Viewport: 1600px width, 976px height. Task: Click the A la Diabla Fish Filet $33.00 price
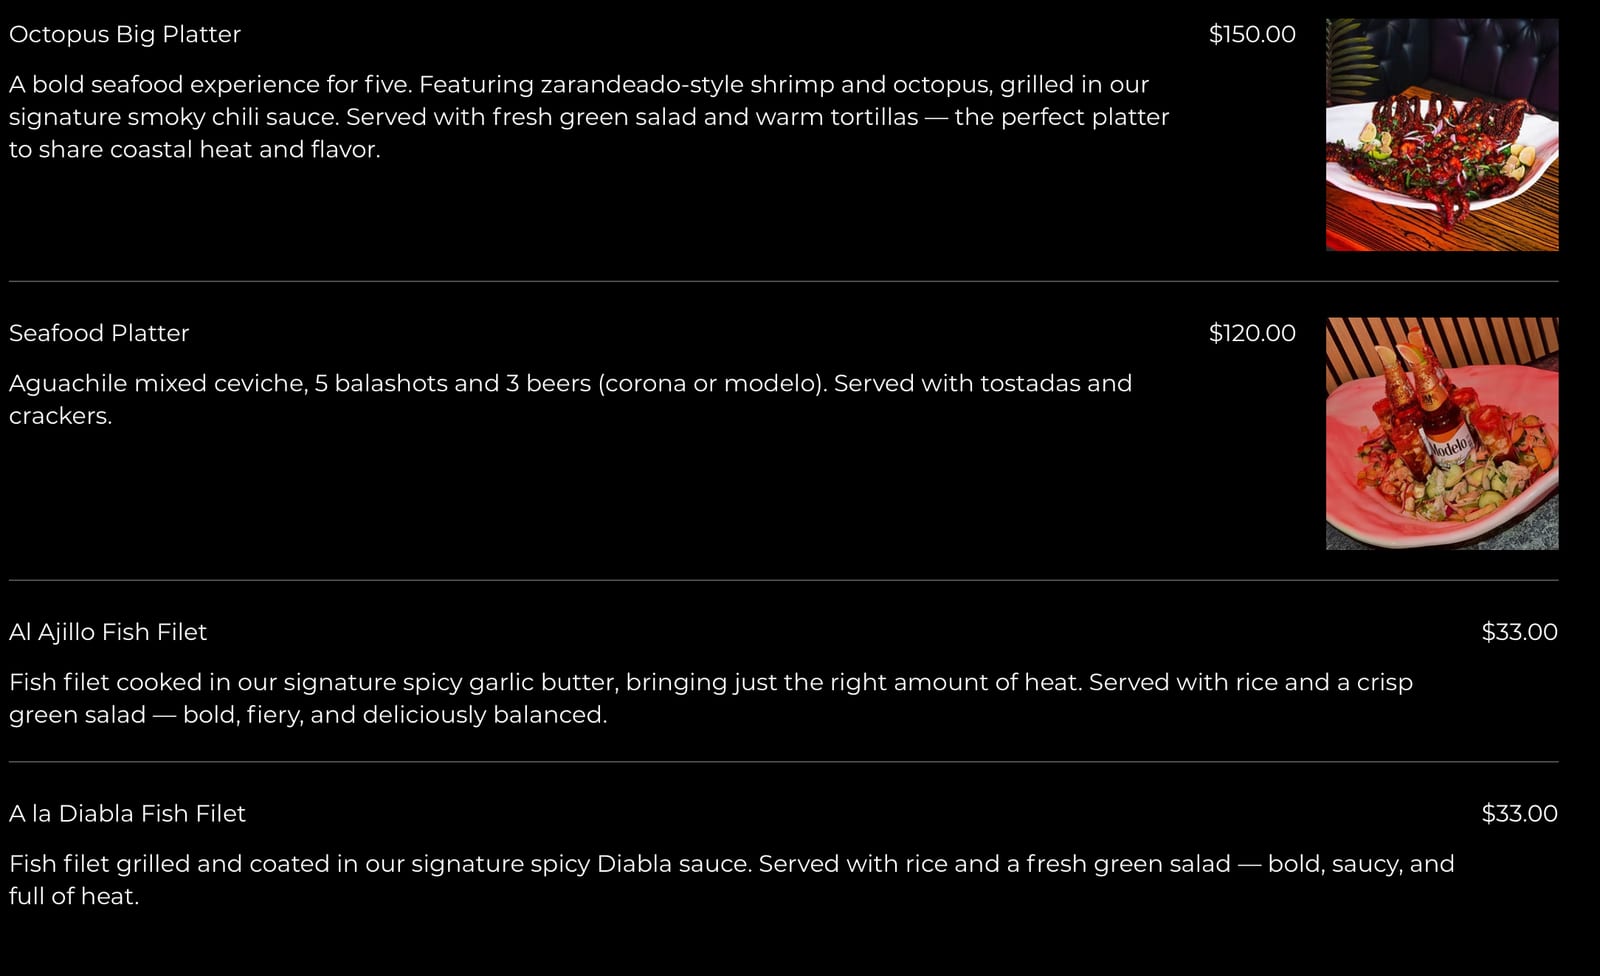(1519, 814)
